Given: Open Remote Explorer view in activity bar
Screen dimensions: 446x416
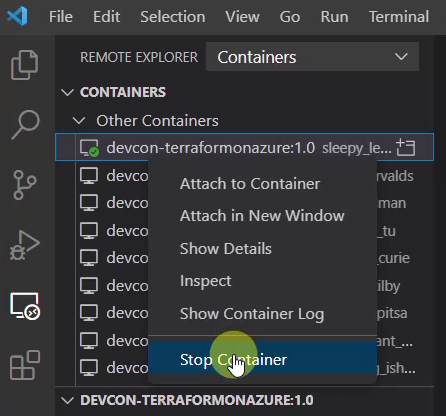Looking at the screenshot, I should pyautogui.click(x=25, y=306).
